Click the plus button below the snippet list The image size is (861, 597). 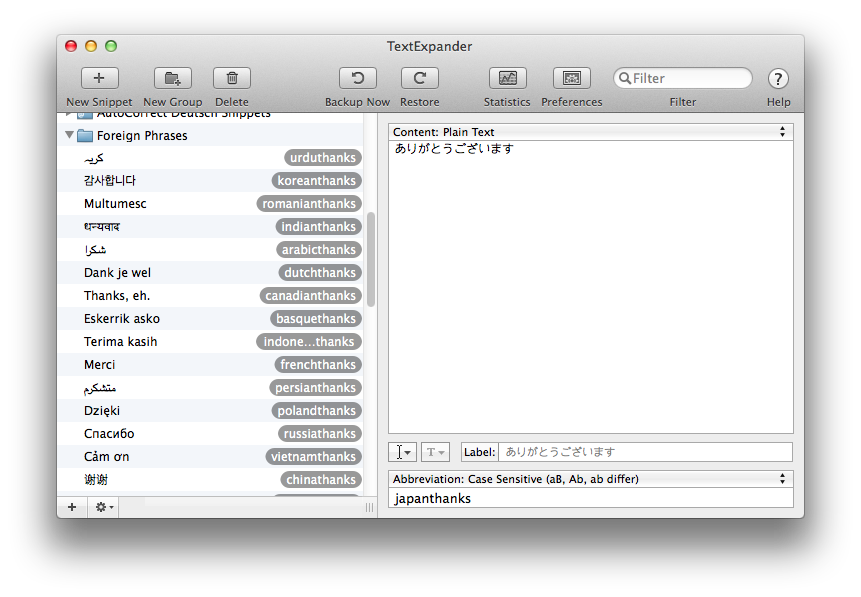pyautogui.click(x=71, y=507)
